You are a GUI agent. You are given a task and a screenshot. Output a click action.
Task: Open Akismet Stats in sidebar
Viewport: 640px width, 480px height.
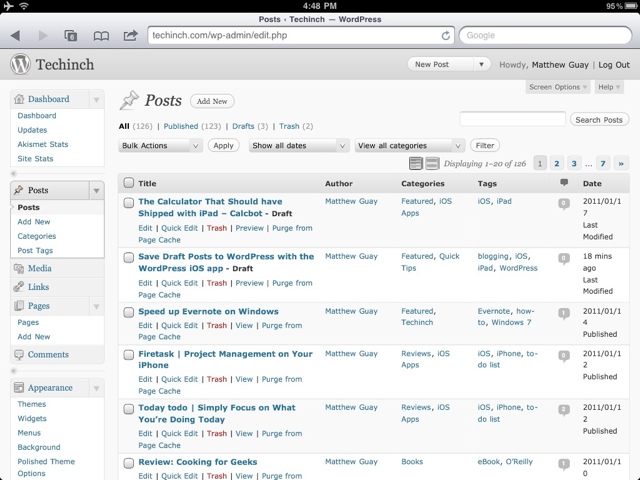[x=43, y=144]
